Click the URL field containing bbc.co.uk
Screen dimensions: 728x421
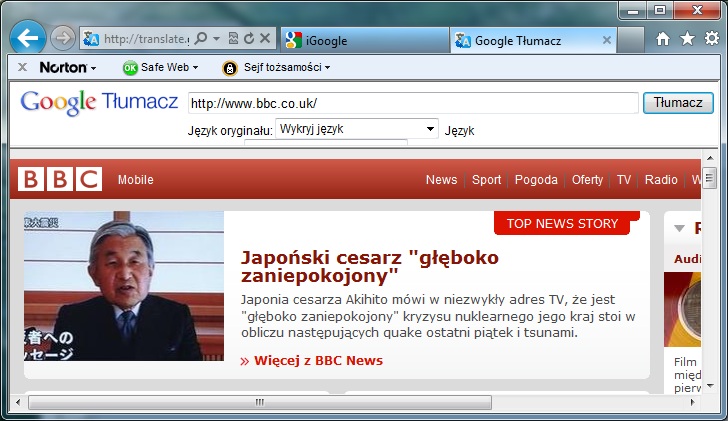[x=413, y=103]
